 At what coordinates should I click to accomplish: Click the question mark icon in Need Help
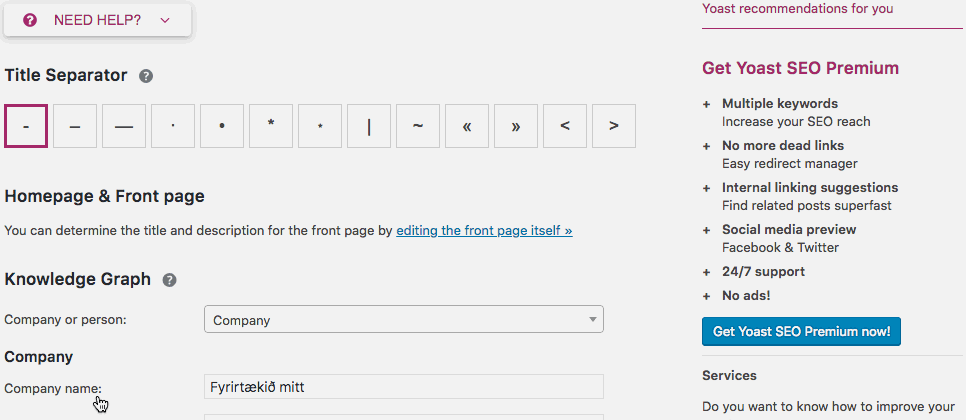tap(30, 20)
